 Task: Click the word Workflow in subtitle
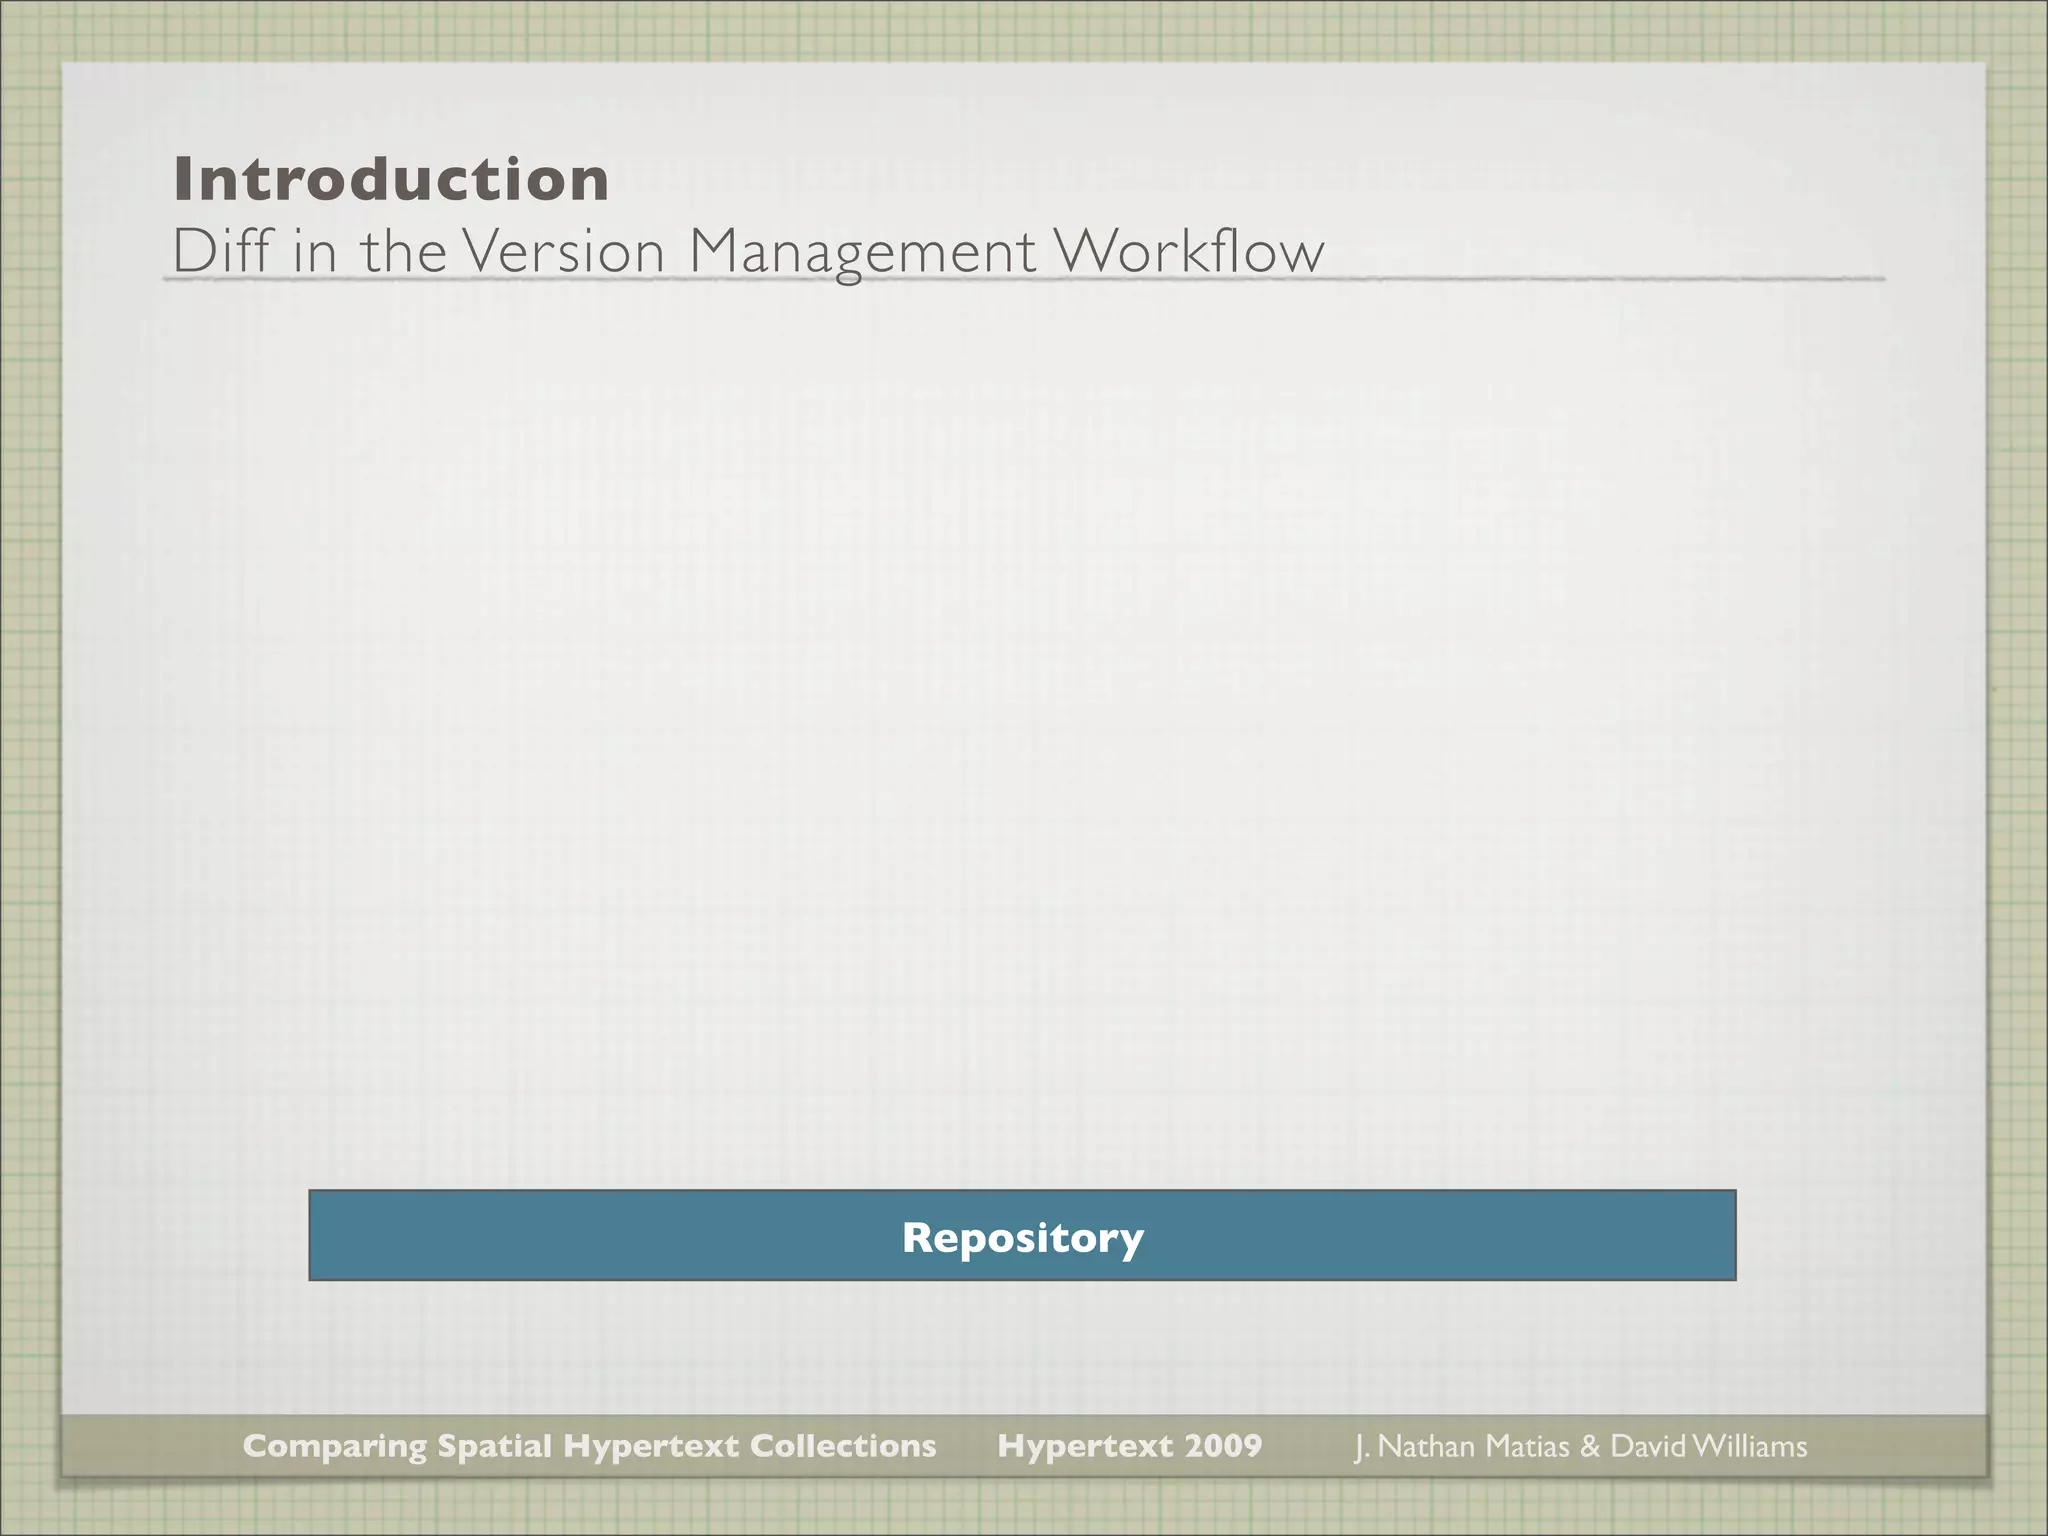[x=1190, y=250]
